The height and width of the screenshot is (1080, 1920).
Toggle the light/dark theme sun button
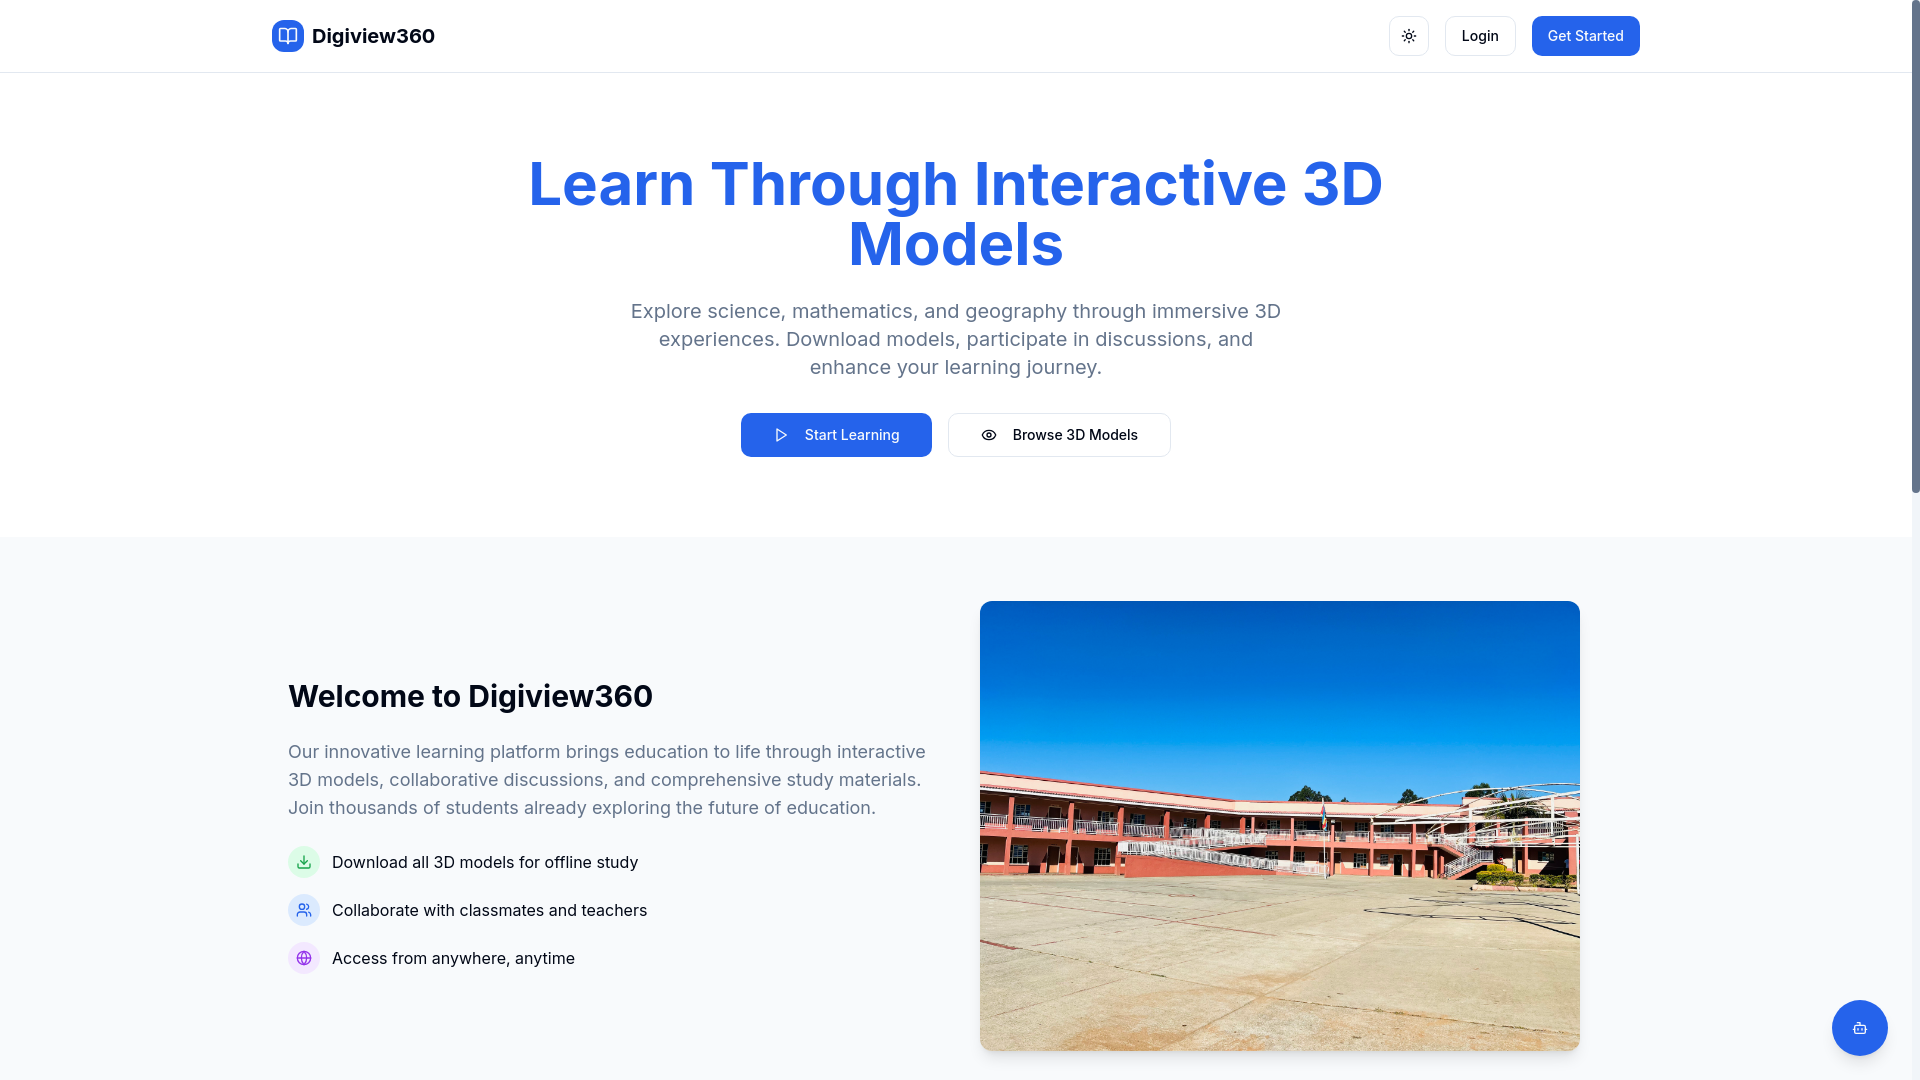click(1409, 36)
